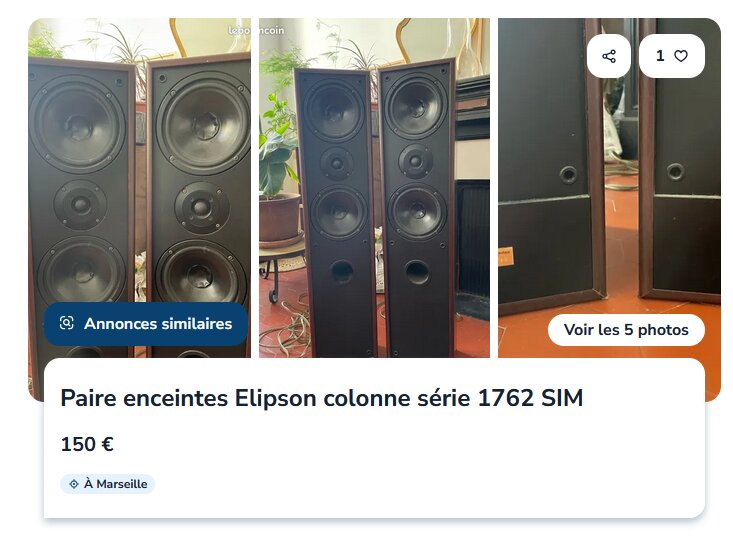The width and height of the screenshot is (733, 536).
Task: Click the right speaker tweeter in middle photo
Action: coord(415,161)
